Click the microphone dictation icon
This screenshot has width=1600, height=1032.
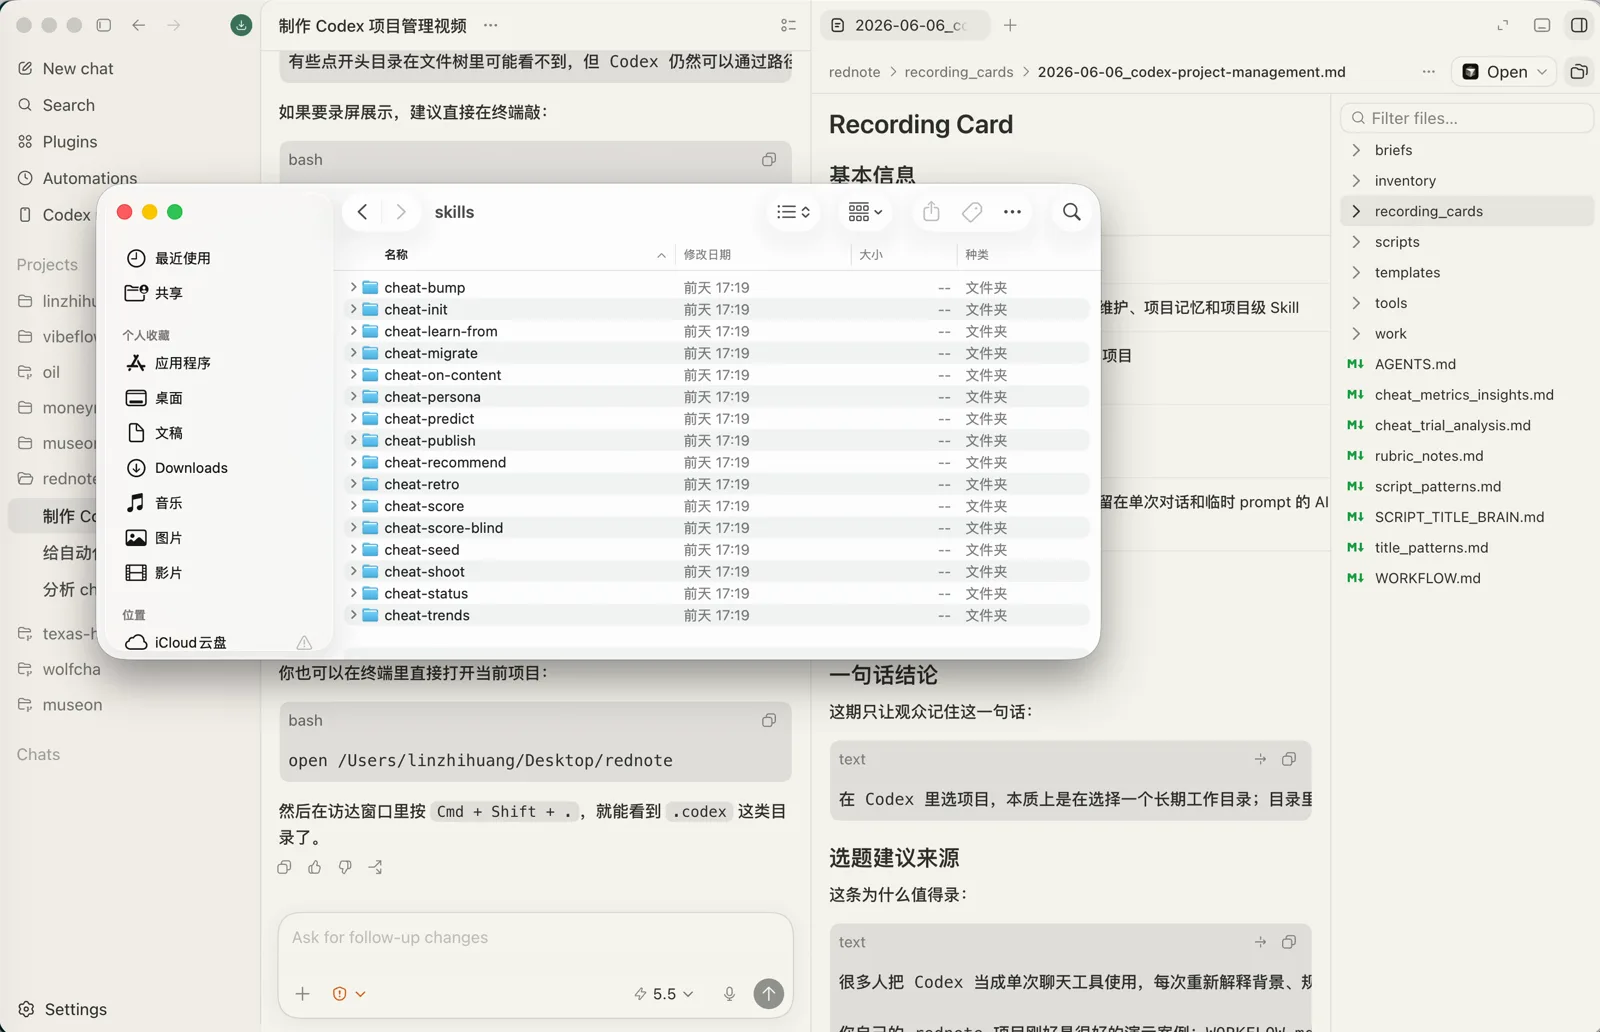tap(730, 993)
